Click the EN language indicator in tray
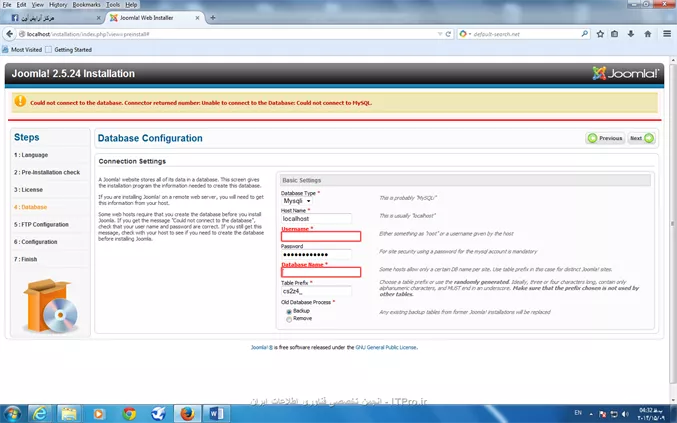The height and width of the screenshot is (423, 677). click(578, 413)
